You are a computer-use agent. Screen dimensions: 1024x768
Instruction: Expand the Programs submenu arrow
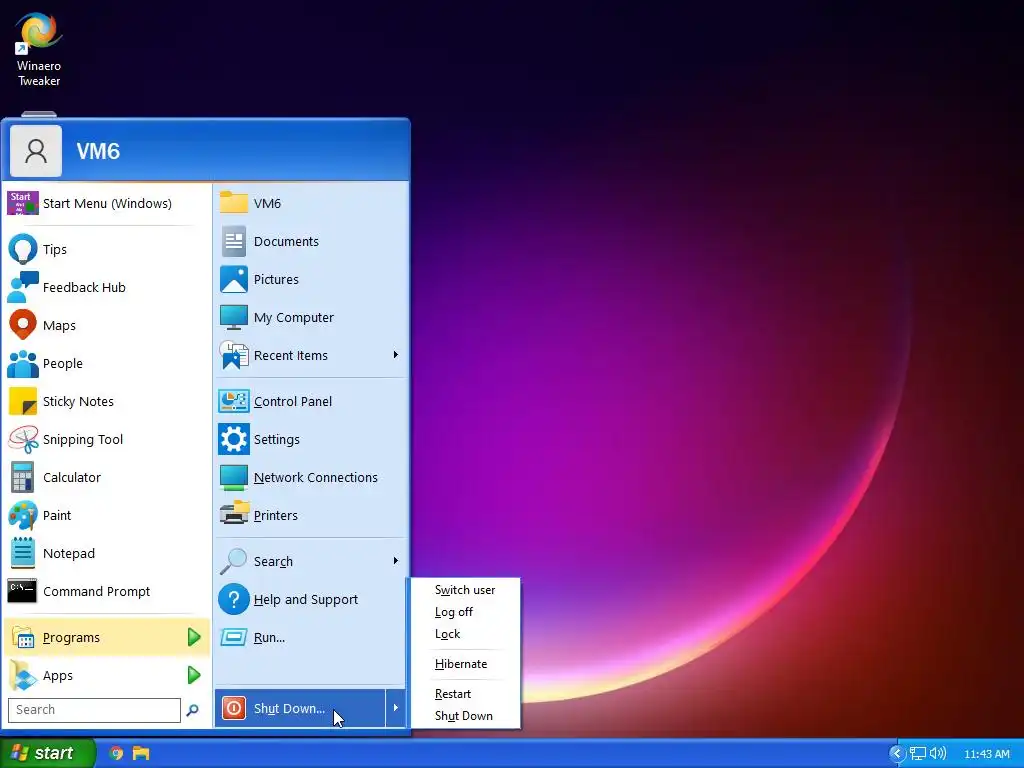pos(194,637)
